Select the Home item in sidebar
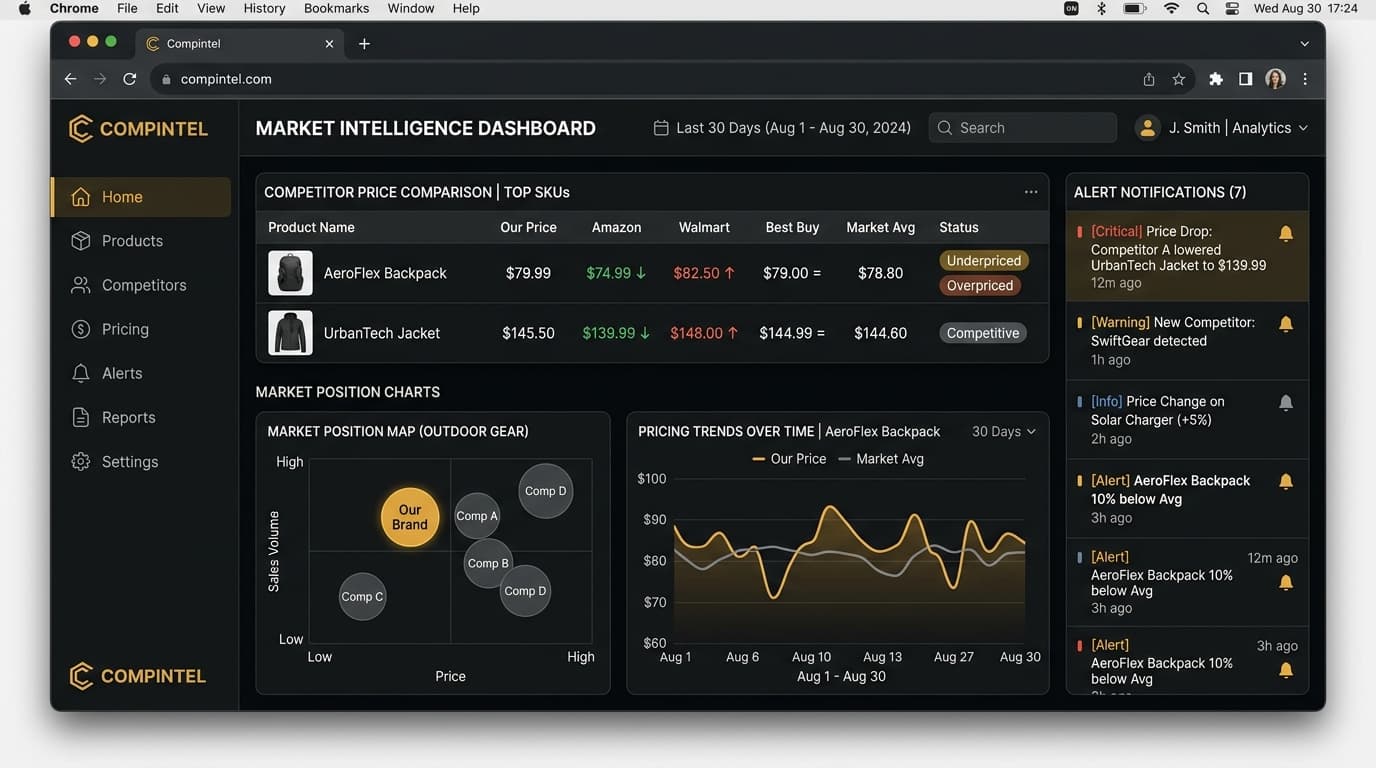 [140, 197]
